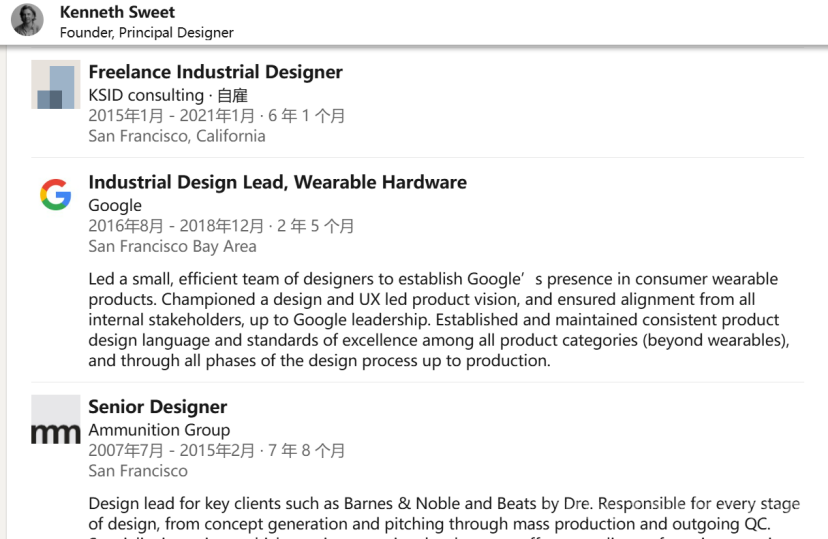Click the Google role description paragraph

coord(439,320)
